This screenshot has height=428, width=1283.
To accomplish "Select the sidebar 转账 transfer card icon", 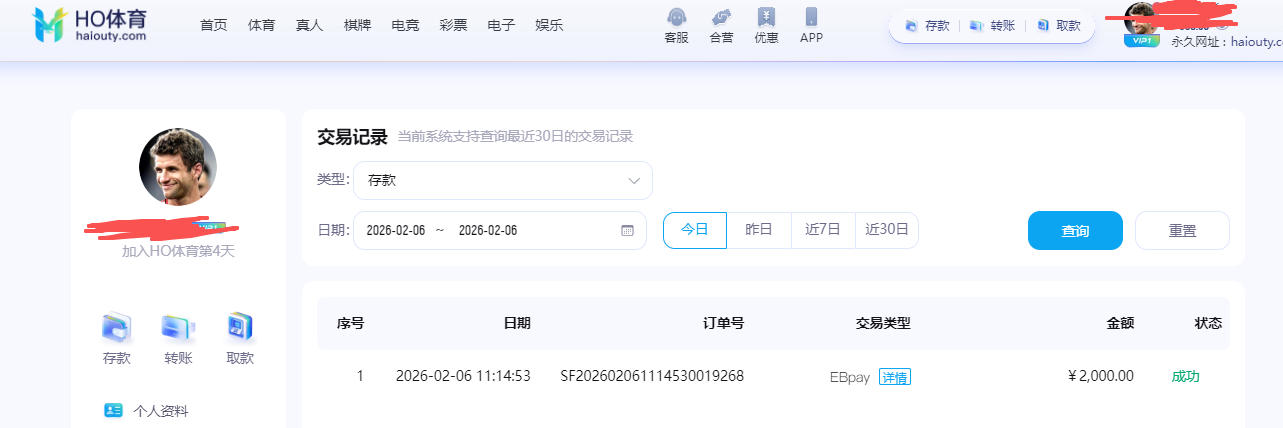I will (178, 327).
